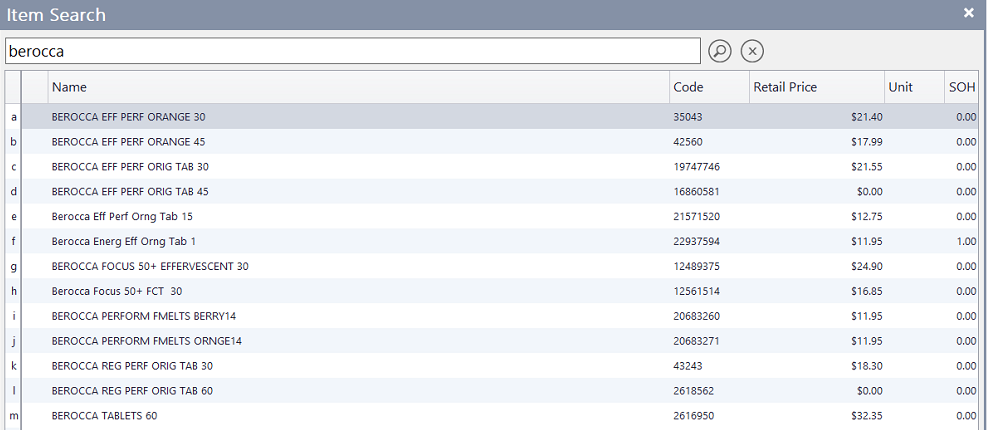
Task: Sort by the Code column header
Action: (709, 87)
